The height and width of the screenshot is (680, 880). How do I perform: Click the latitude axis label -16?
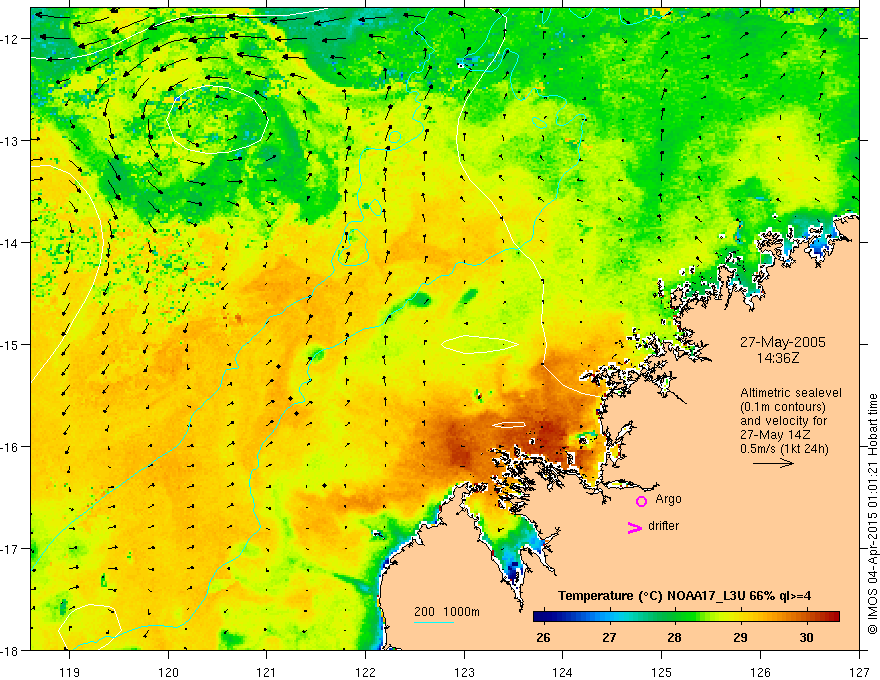point(11,447)
